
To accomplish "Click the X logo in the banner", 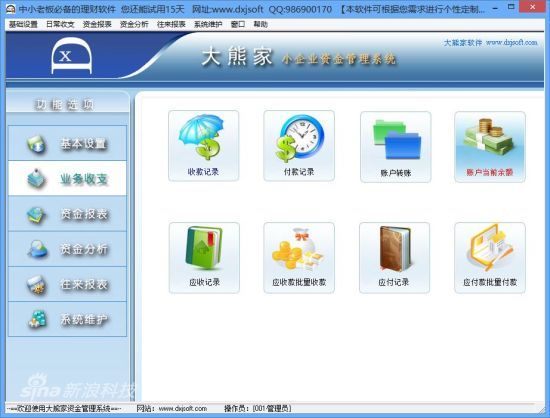I will (x=72, y=55).
